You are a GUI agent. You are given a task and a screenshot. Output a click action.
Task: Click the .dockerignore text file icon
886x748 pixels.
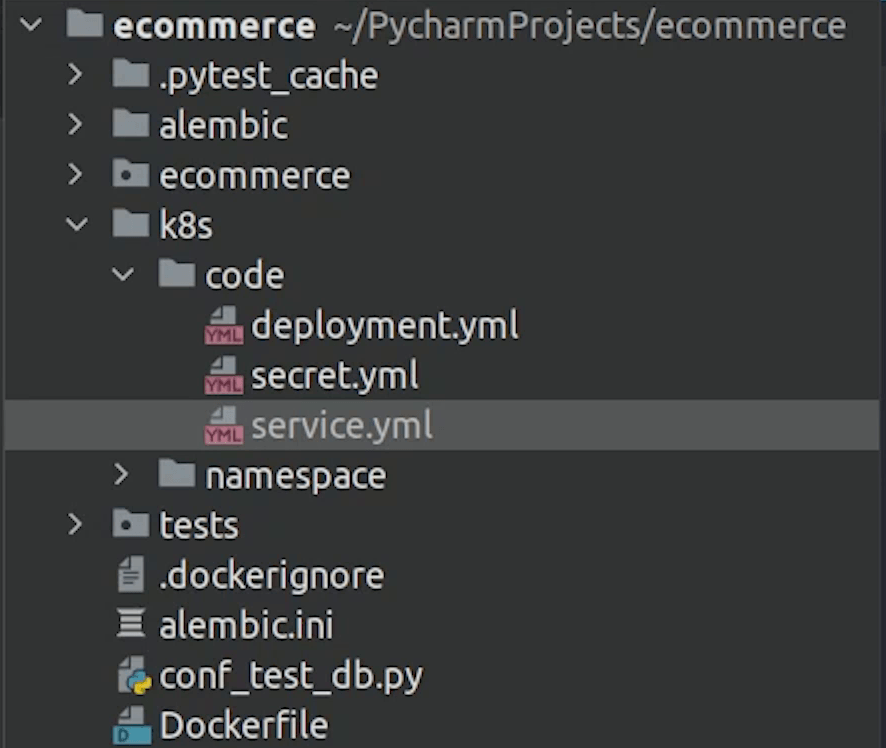(131, 575)
